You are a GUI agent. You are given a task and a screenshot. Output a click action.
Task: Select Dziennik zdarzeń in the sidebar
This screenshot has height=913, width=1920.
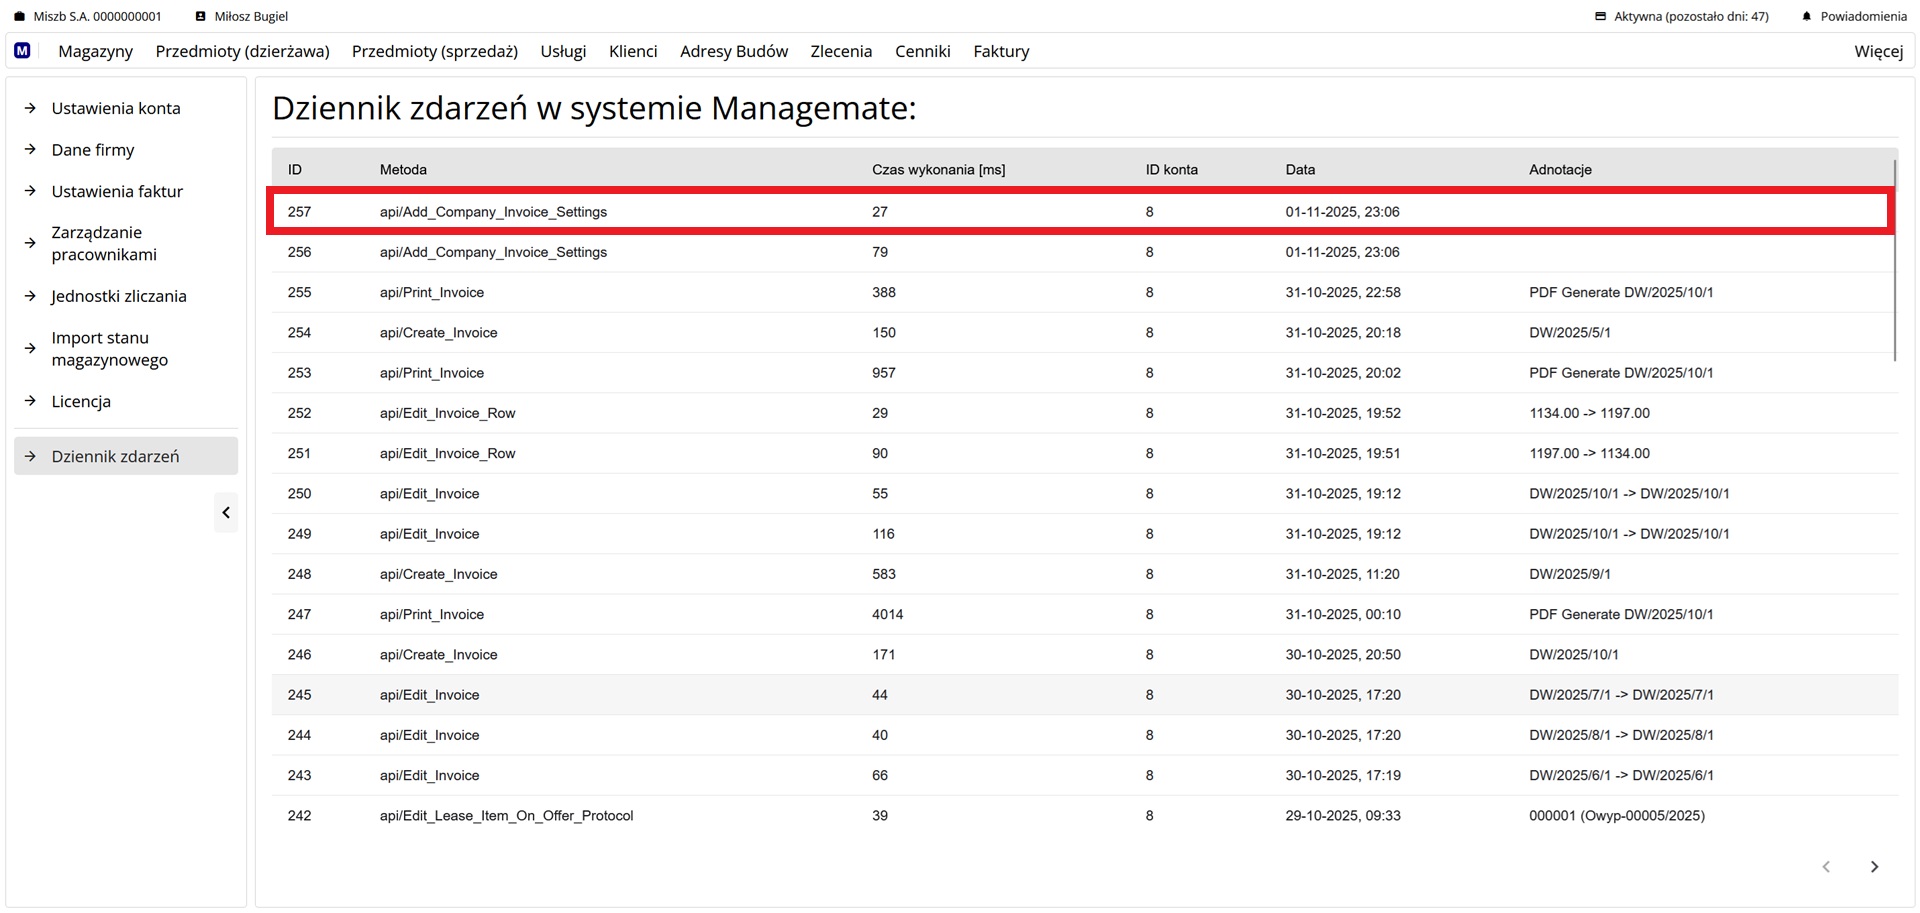(x=115, y=456)
